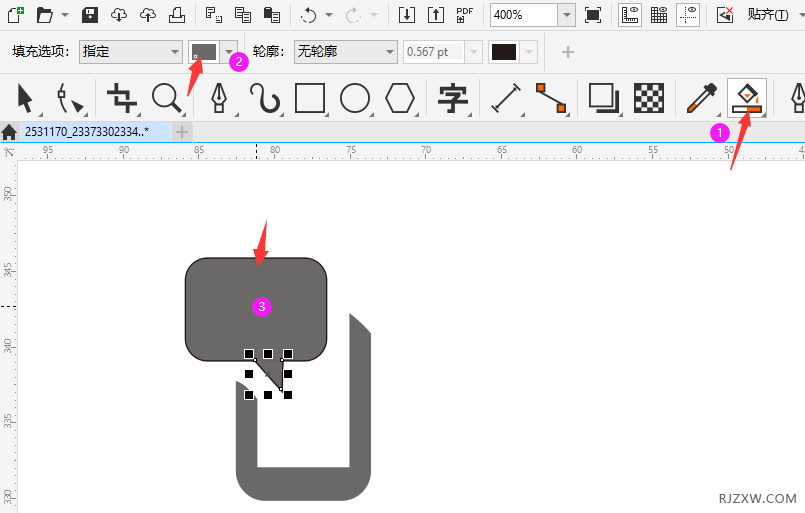
Task: Click the Import icon
Action: pyautogui.click(x=407, y=15)
